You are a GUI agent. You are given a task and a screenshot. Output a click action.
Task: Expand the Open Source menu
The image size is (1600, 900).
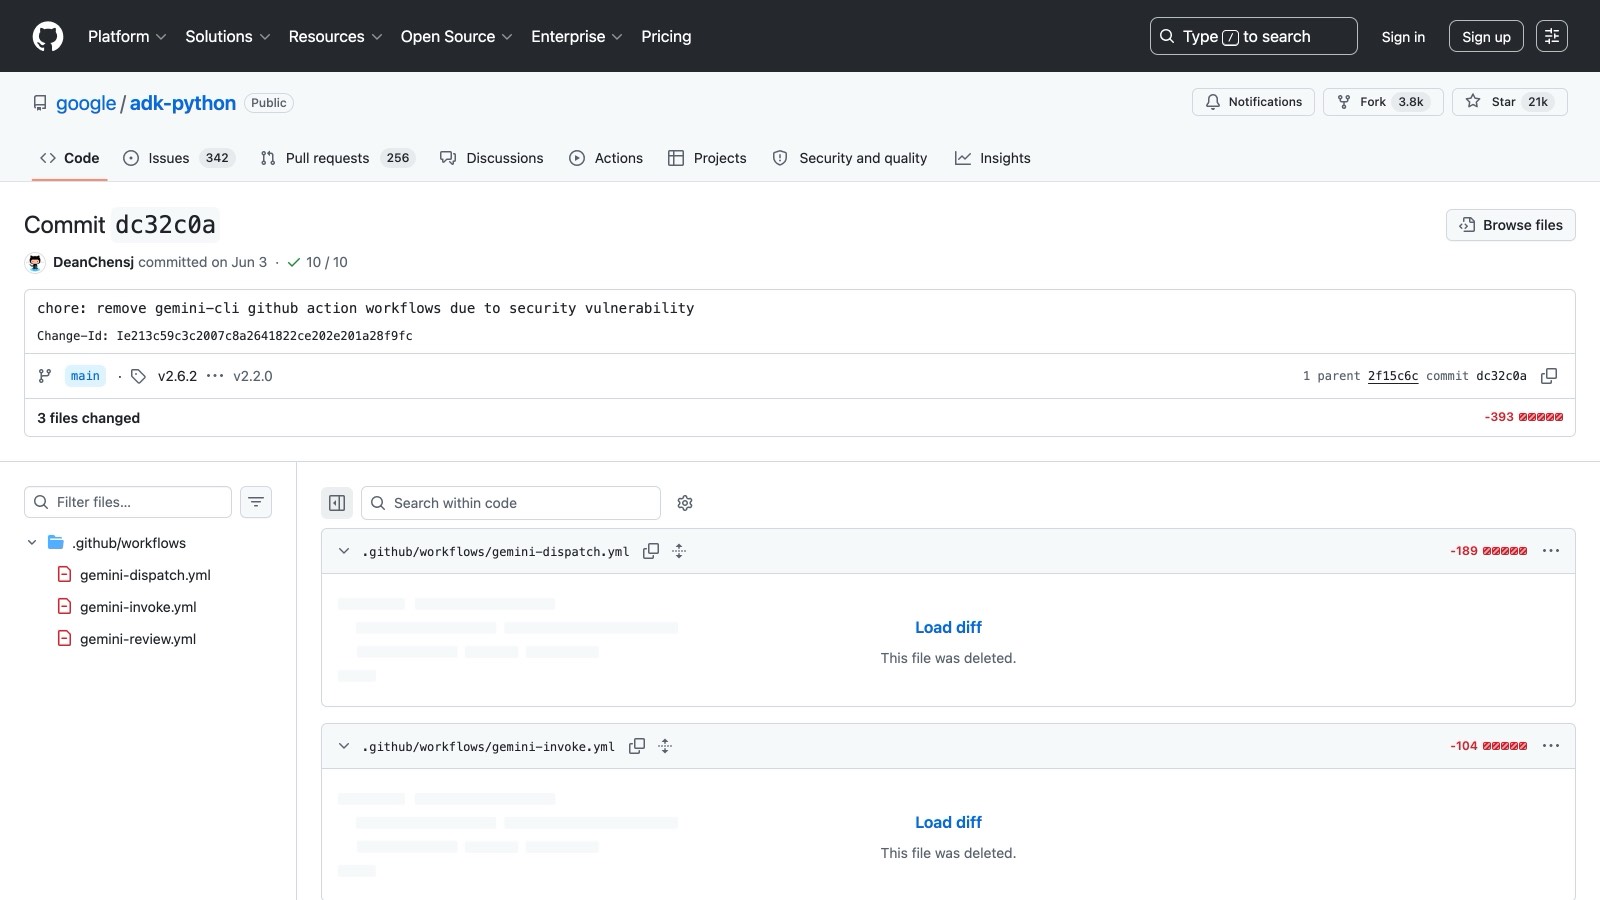click(x=457, y=36)
